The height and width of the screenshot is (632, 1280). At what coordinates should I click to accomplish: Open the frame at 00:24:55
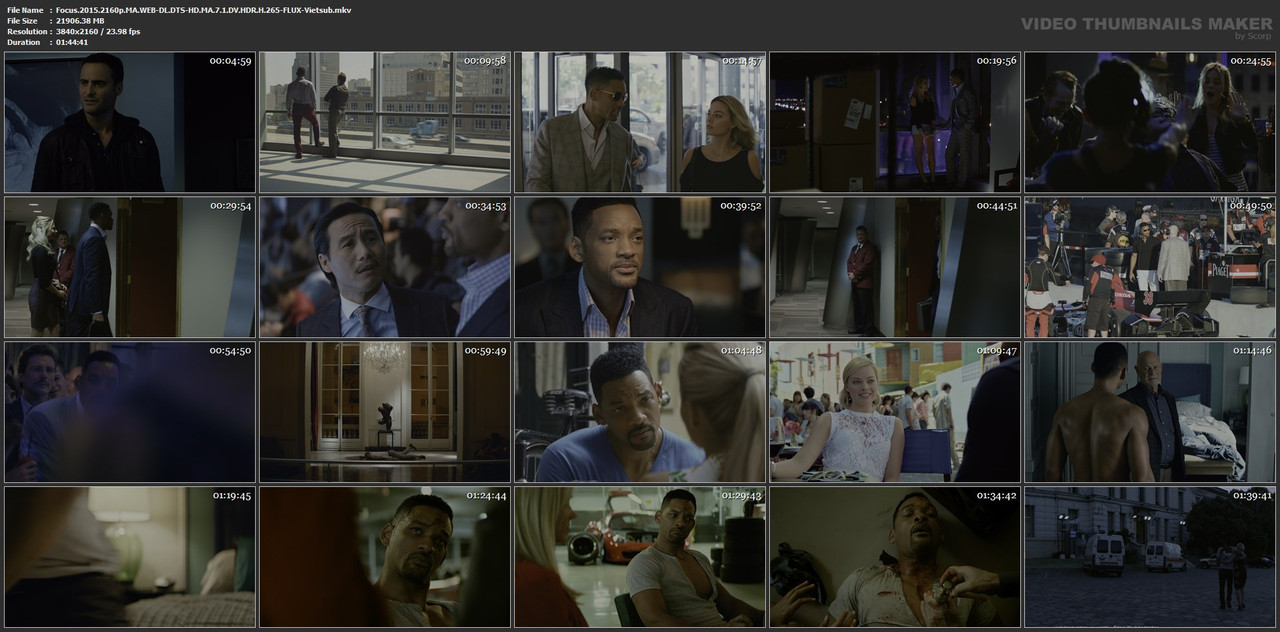[1150, 122]
